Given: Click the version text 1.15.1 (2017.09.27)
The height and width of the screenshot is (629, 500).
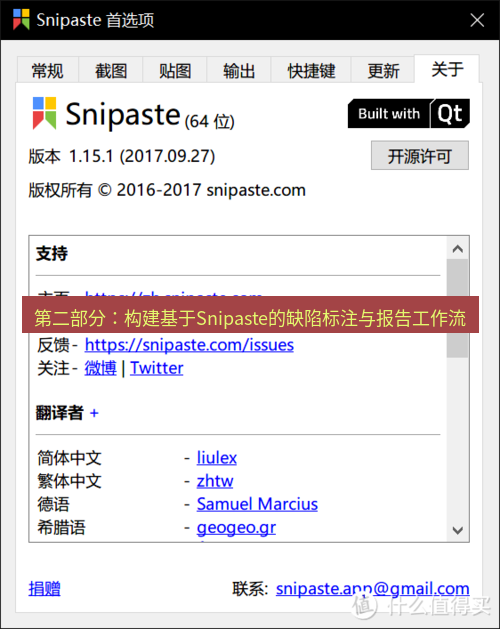Looking at the screenshot, I should coord(142,156).
